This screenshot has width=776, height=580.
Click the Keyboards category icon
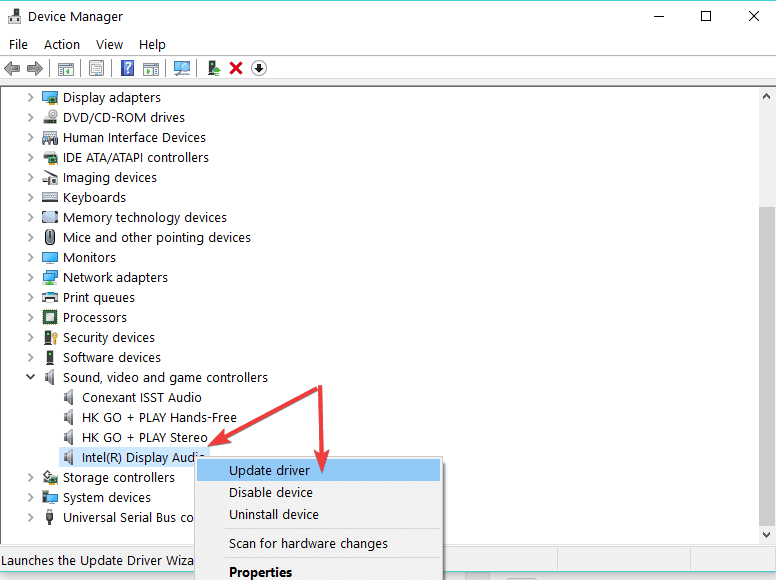(49, 197)
